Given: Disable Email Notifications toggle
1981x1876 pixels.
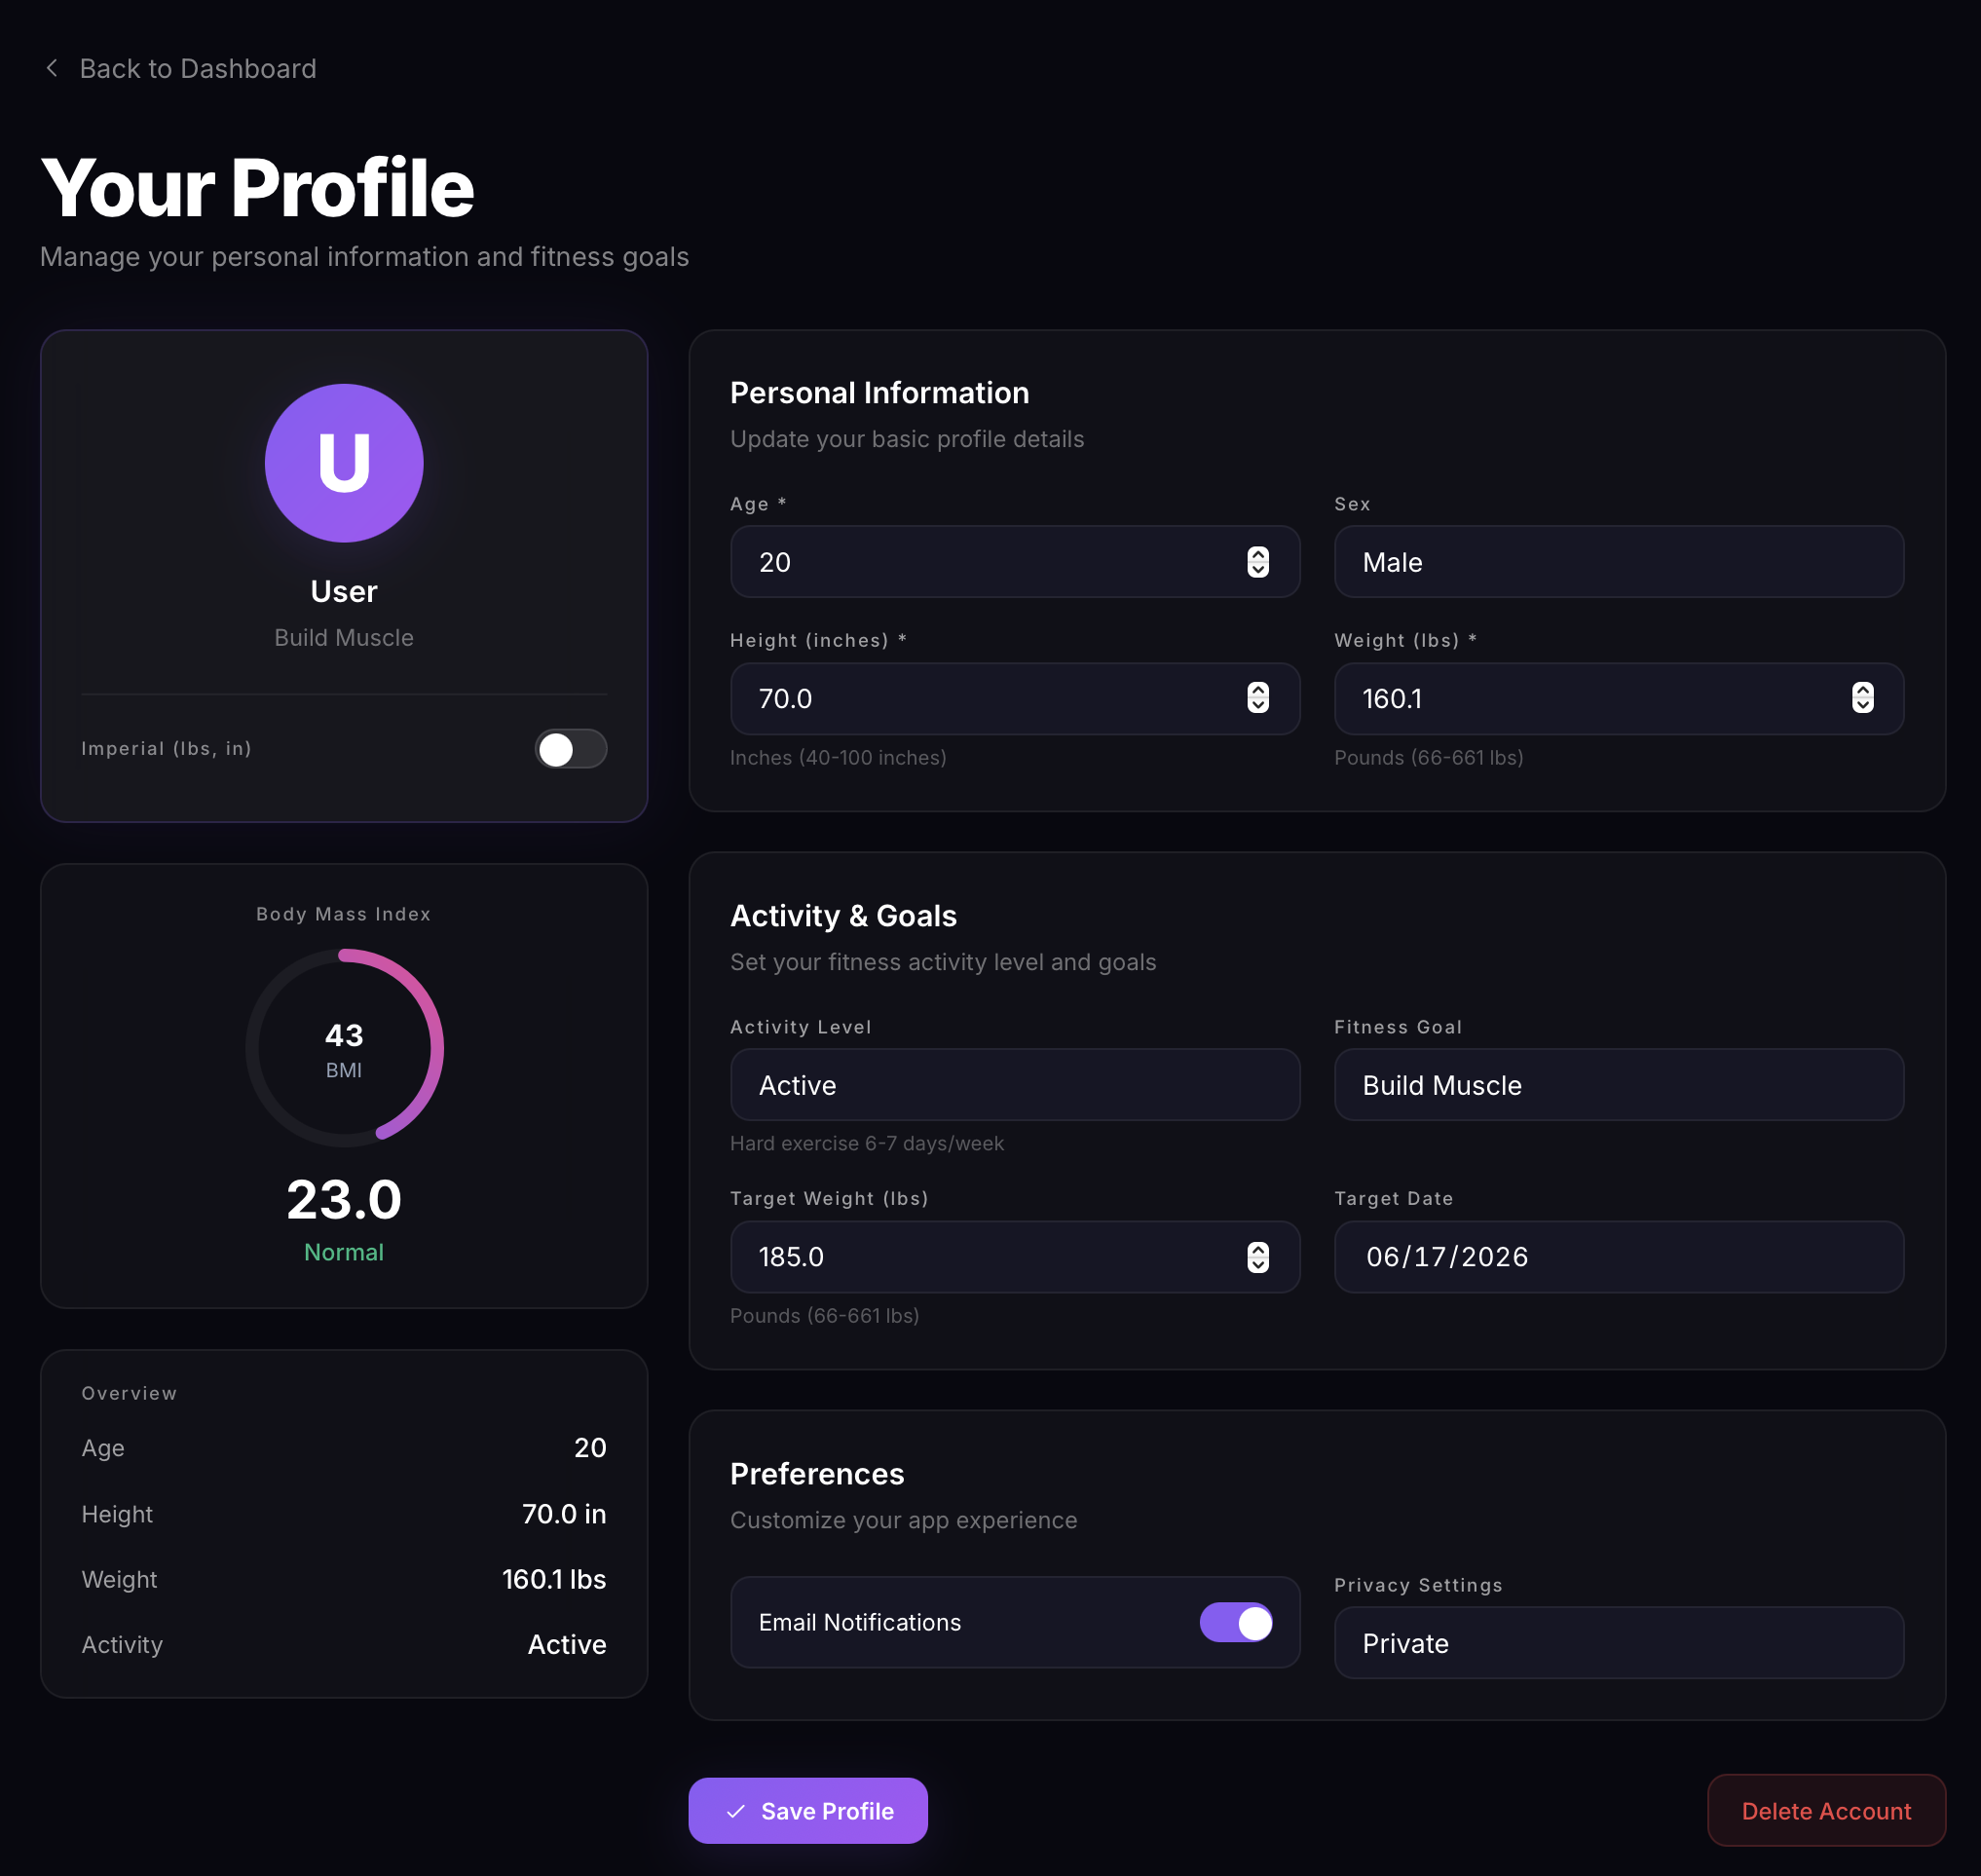Looking at the screenshot, I should coord(1236,1622).
